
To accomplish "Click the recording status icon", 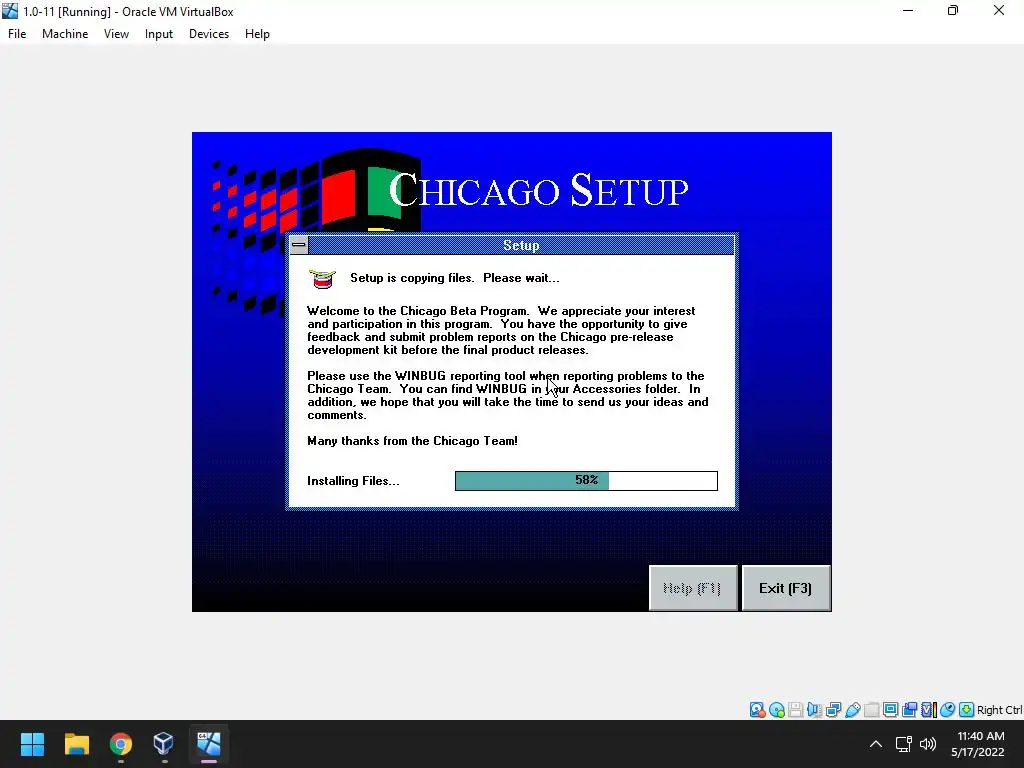I will pyautogui.click(x=909, y=710).
